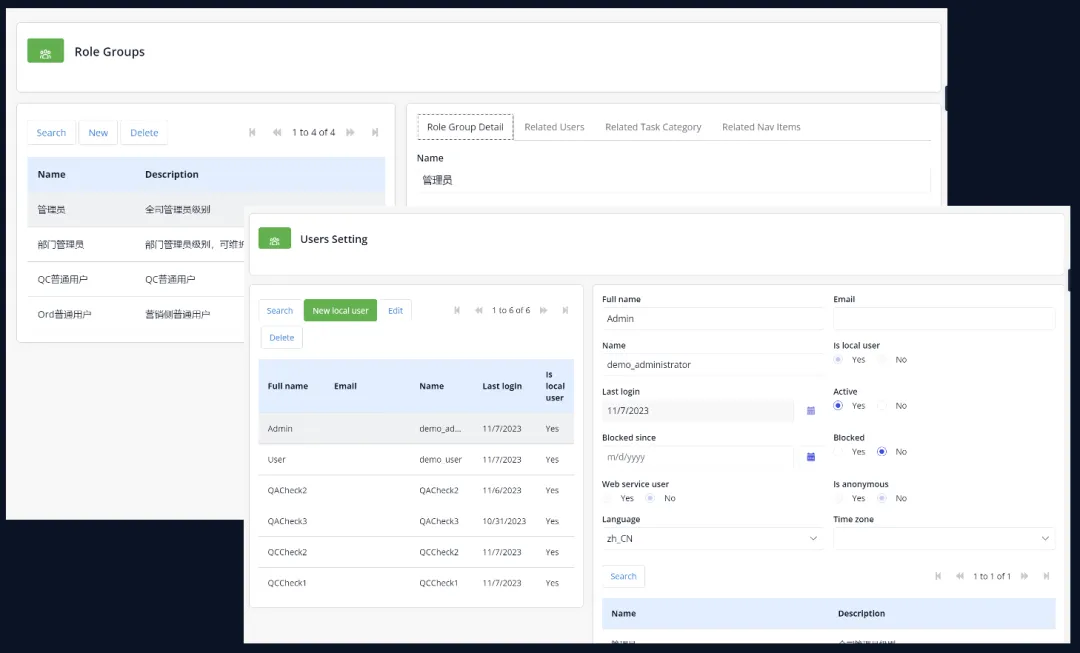Click the green Users Setting header icon
The image size is (1080, 653).
point(274,238)
